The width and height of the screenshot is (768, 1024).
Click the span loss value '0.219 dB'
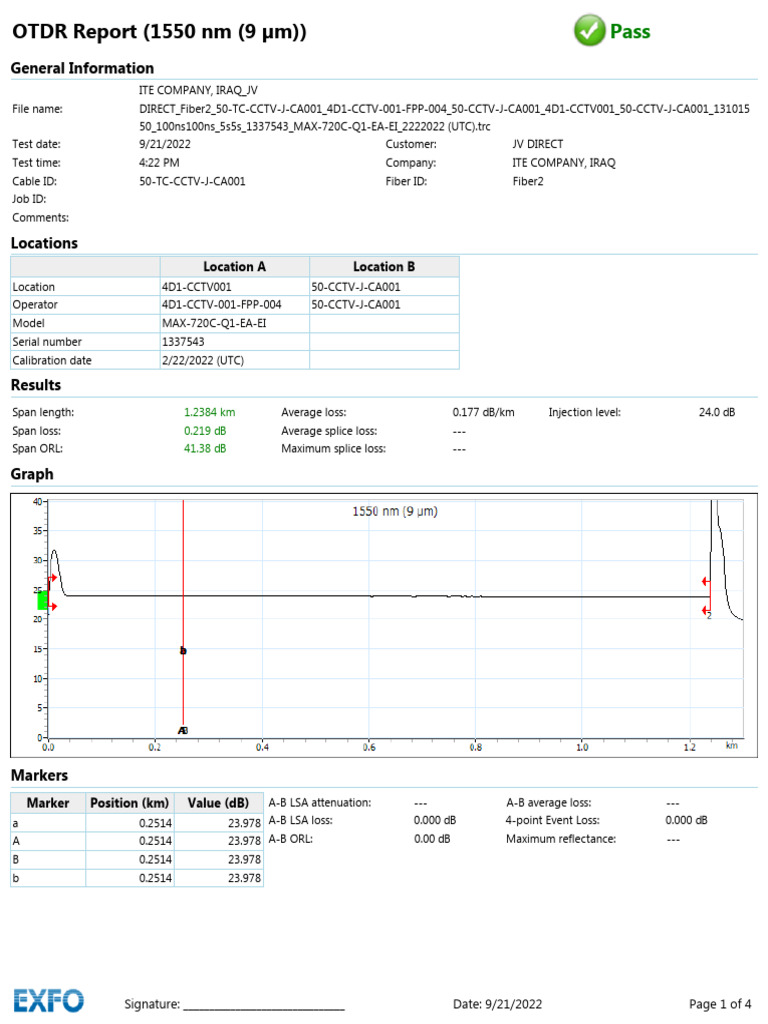tap(205, 430)
